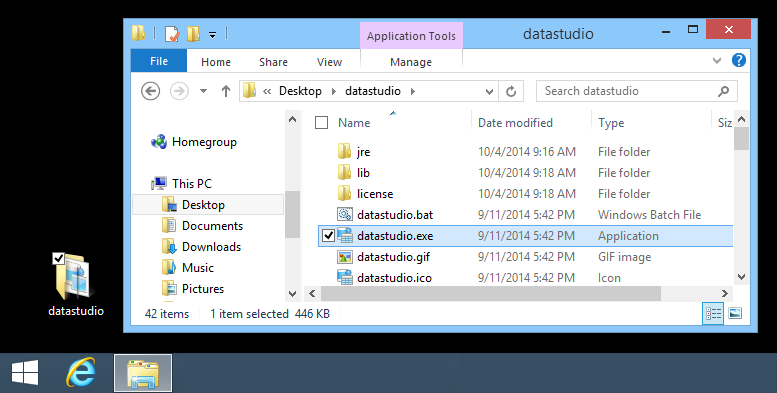This screenshot has width=777, height=393.
Task: Select the datastudio.bat file icon
Action: coord(344,215)
